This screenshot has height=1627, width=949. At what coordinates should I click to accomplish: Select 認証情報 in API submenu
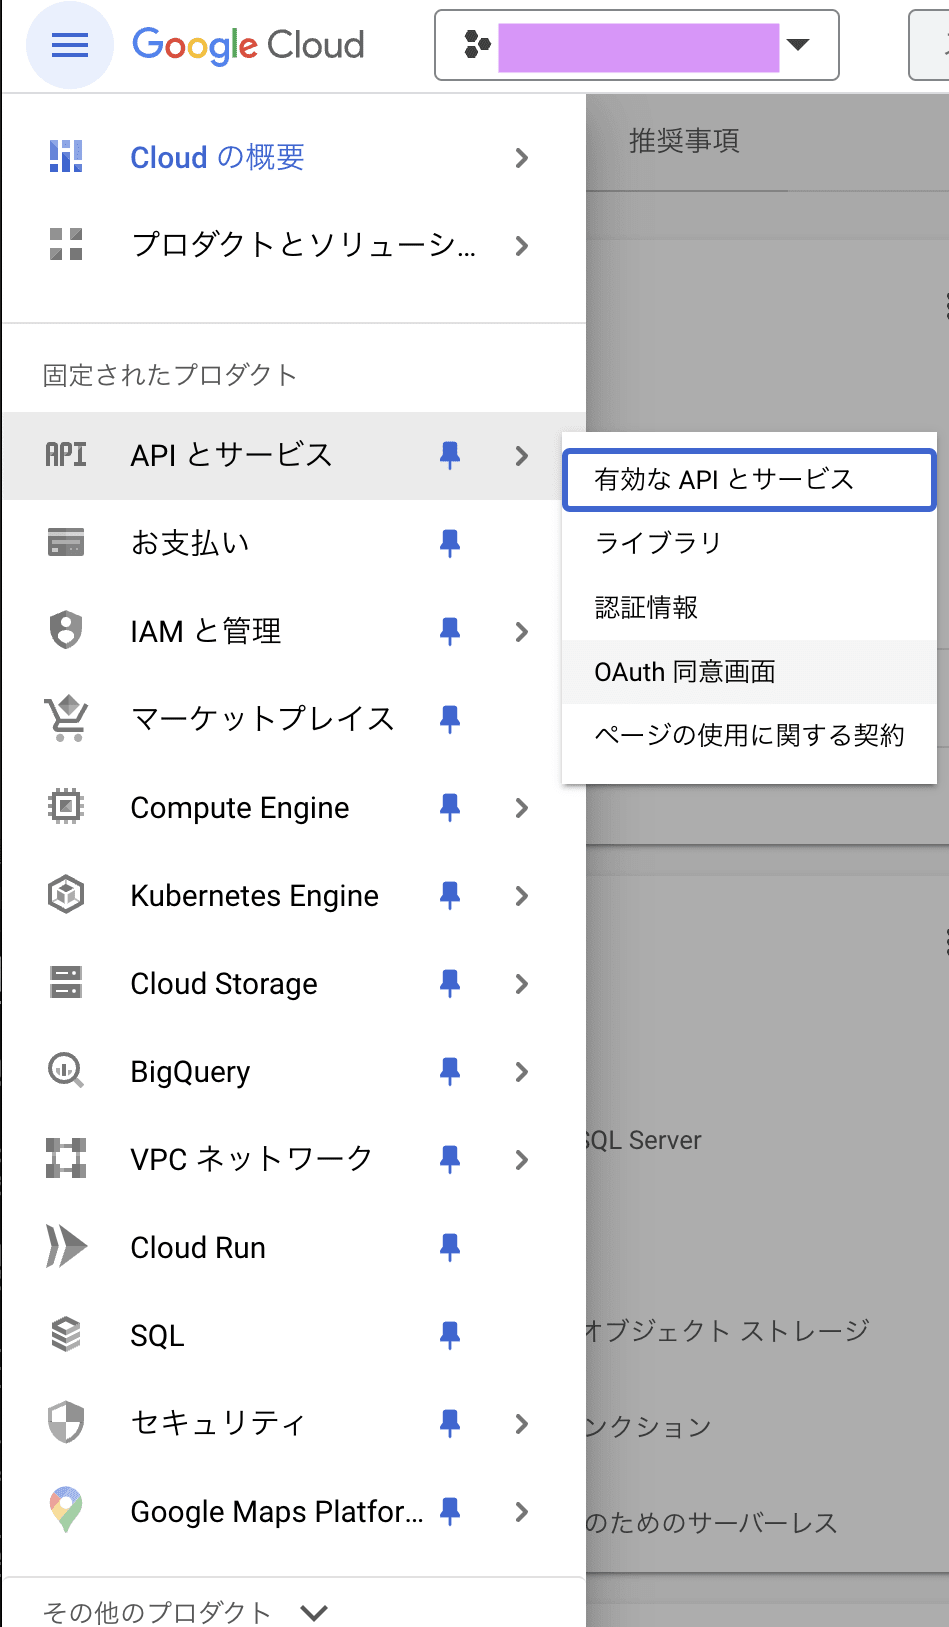[749, 607]
